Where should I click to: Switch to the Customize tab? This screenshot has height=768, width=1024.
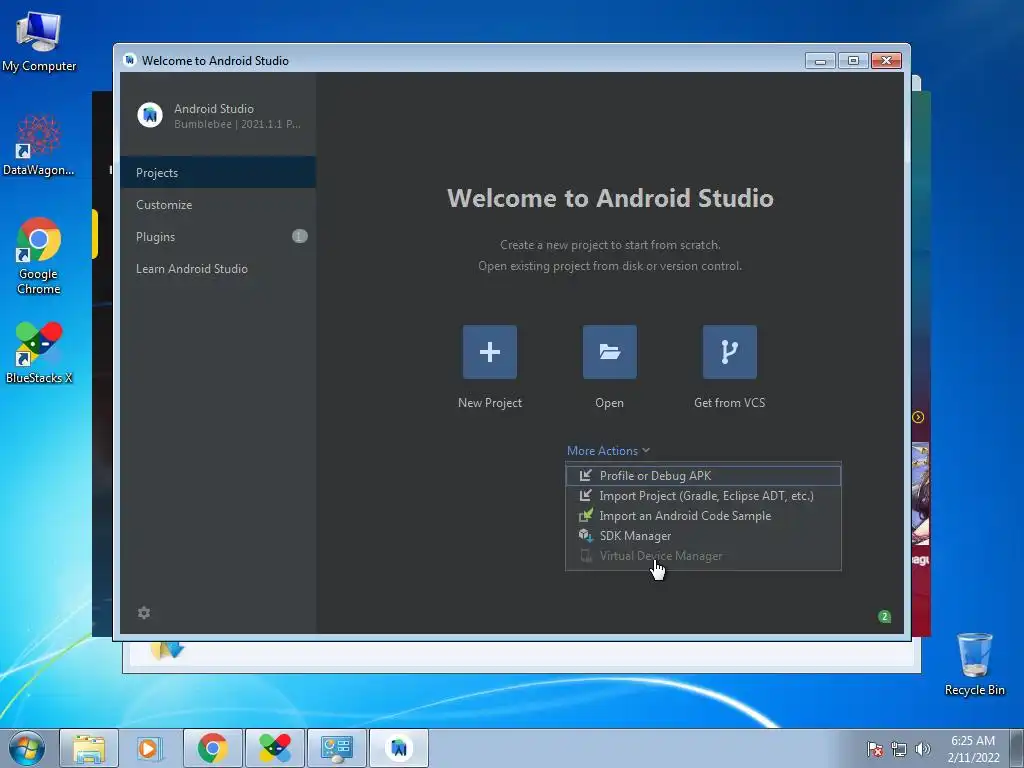click(218, 204)
